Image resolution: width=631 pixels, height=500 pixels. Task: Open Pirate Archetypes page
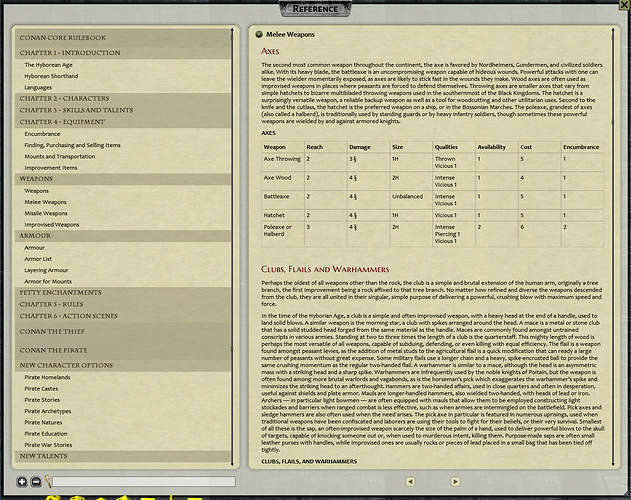[47, 411]
